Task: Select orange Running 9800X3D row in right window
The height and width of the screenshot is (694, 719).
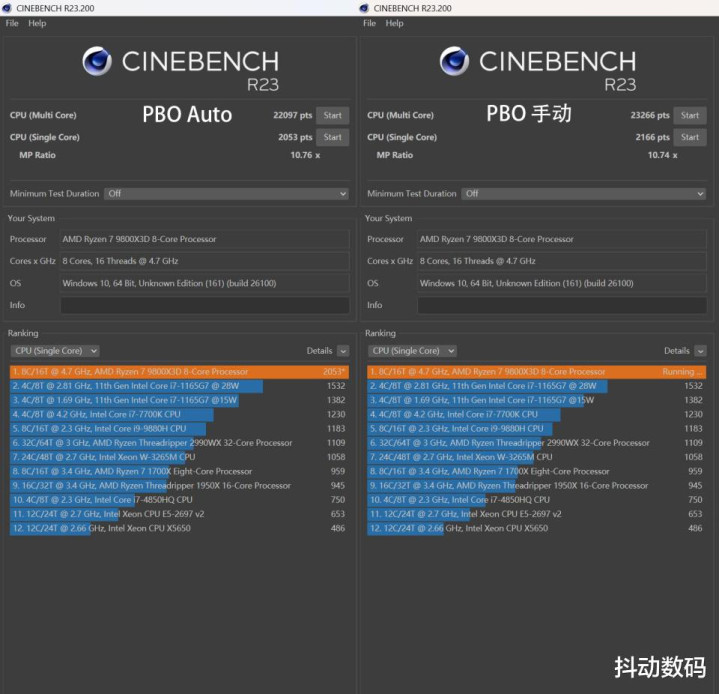Action: click(x=536, y=372)
